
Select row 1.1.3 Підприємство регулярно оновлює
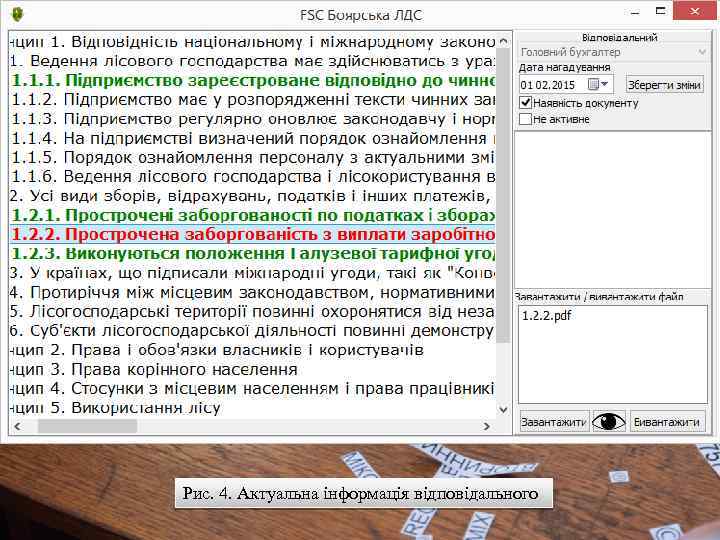[x=252, y=119]
